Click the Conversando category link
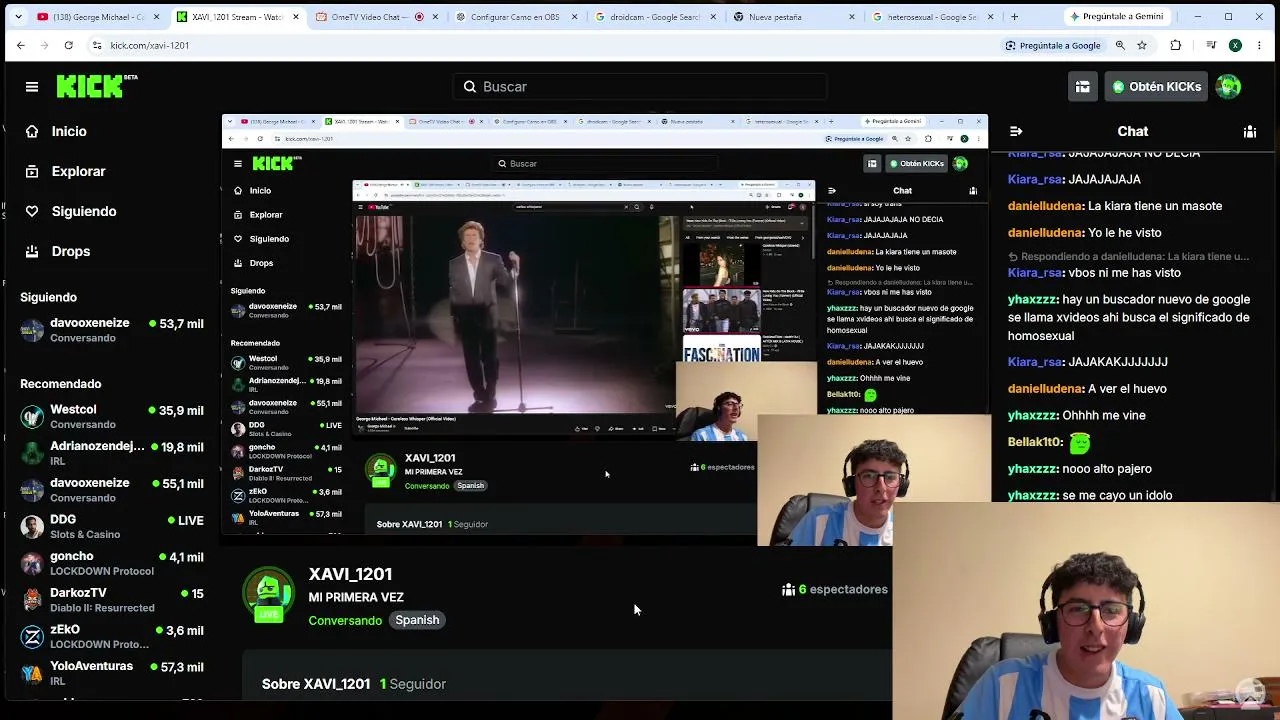The height and width of the screenshot is (720, 1280). pyautogui.click(x=345, y=621)
